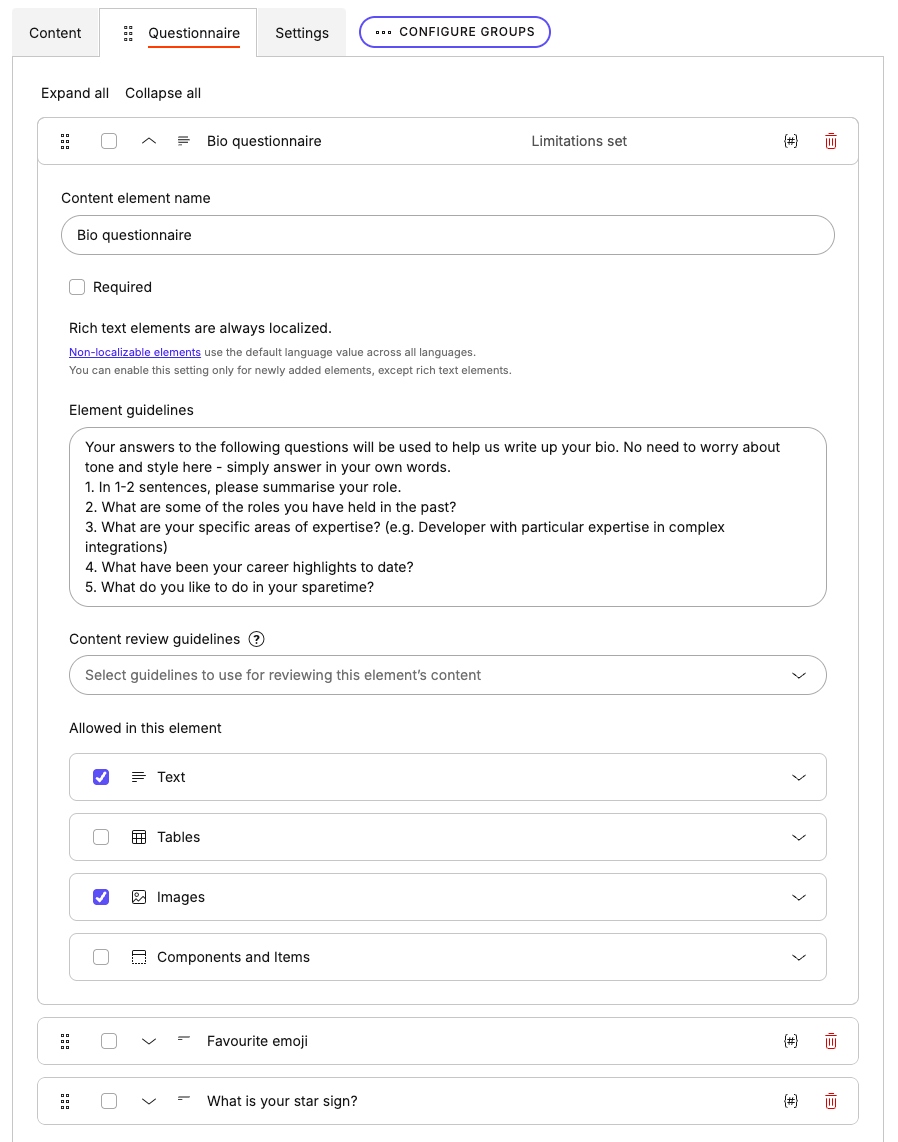
Task: Click the Configure Groups button
Action: pyautogui.click(x=455, y=32)
